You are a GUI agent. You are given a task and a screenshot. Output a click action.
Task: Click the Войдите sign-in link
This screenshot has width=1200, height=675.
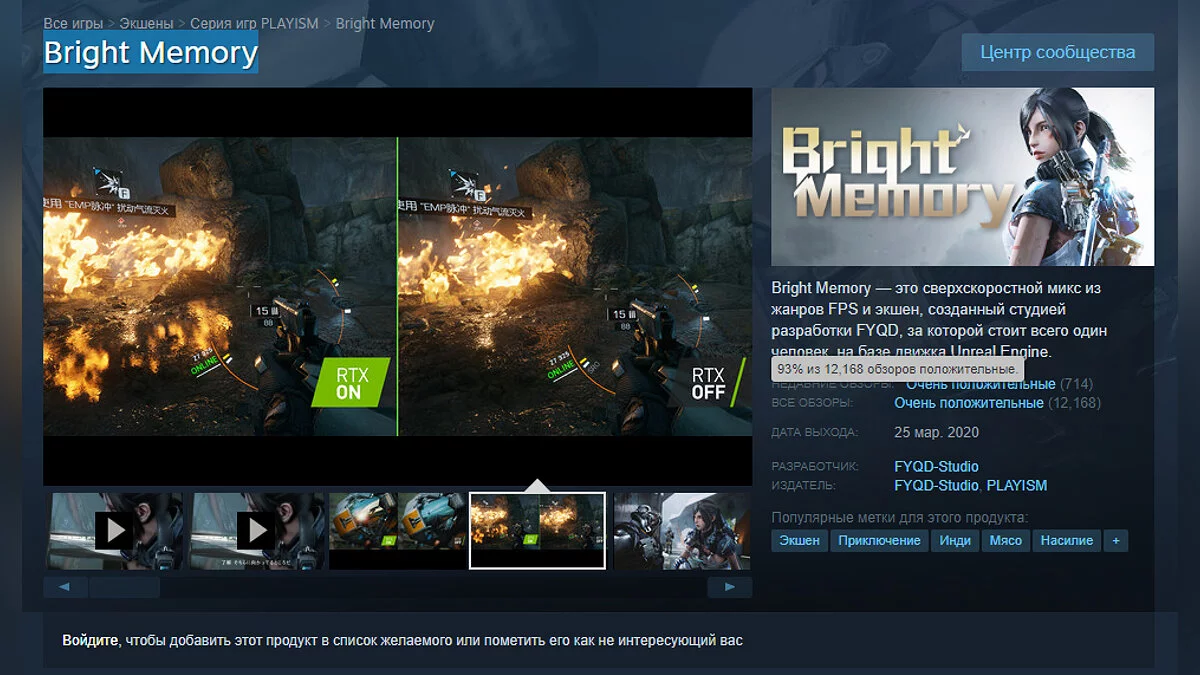tap(90, 640)
